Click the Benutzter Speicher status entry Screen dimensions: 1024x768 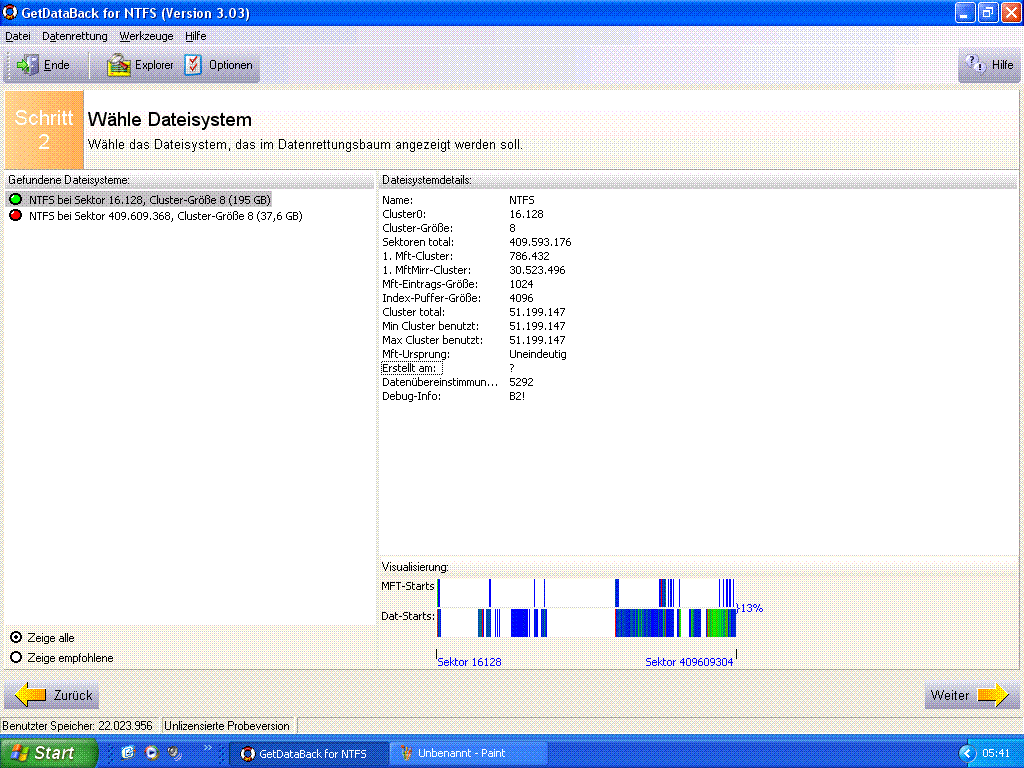click(78, 726)
